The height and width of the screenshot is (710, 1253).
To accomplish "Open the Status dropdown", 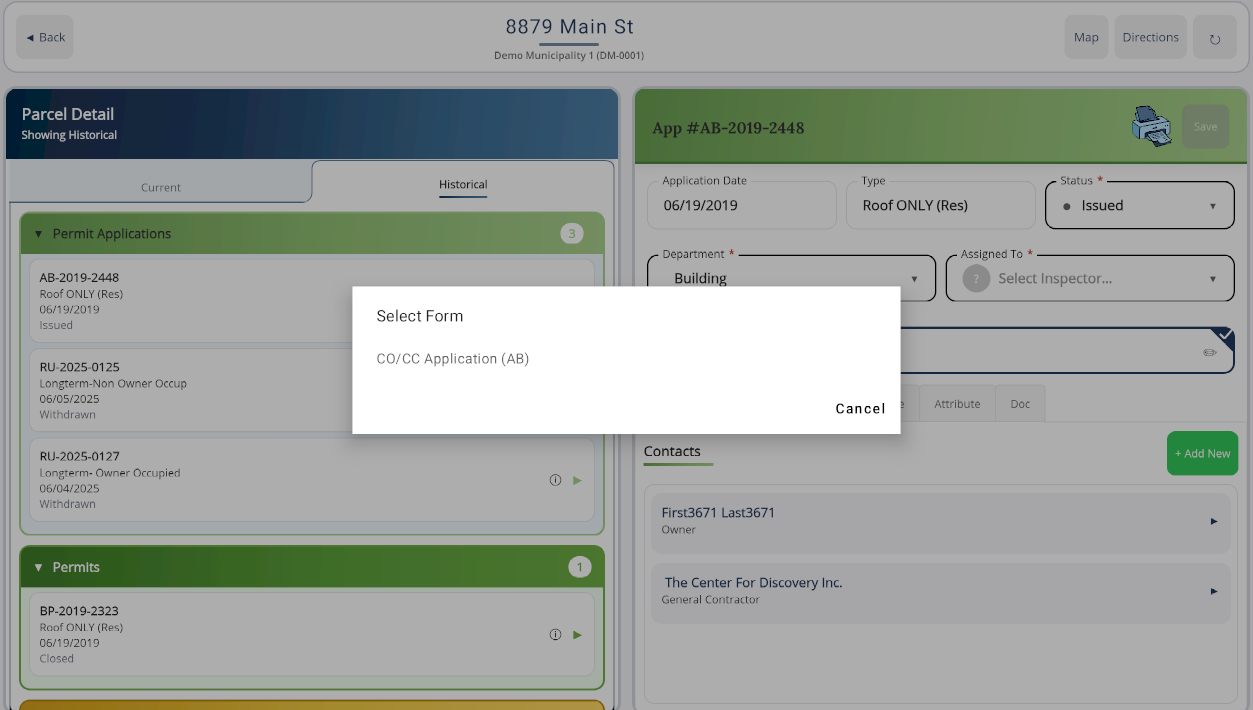I will click(x=1140, y=205).
